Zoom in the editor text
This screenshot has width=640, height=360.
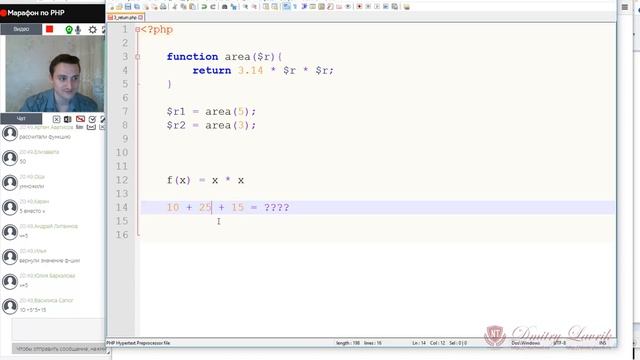tap(245, 7)
